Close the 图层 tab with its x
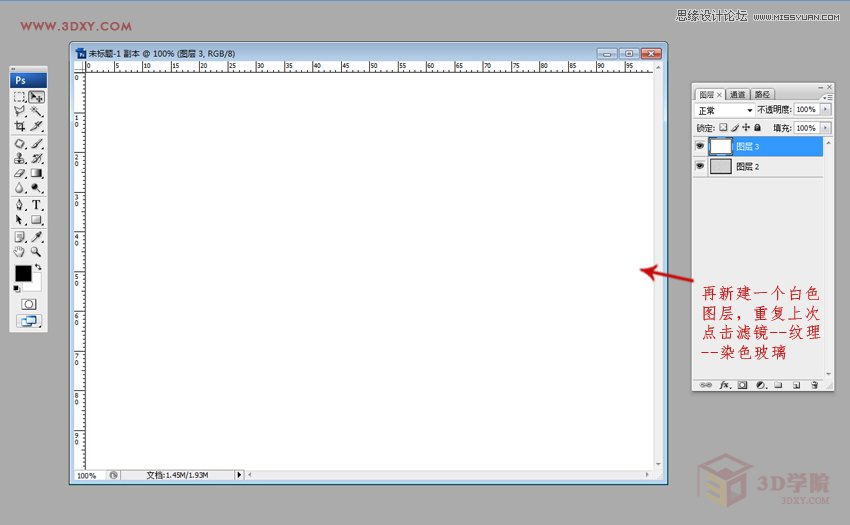850x525 pixels. (719, 94)
